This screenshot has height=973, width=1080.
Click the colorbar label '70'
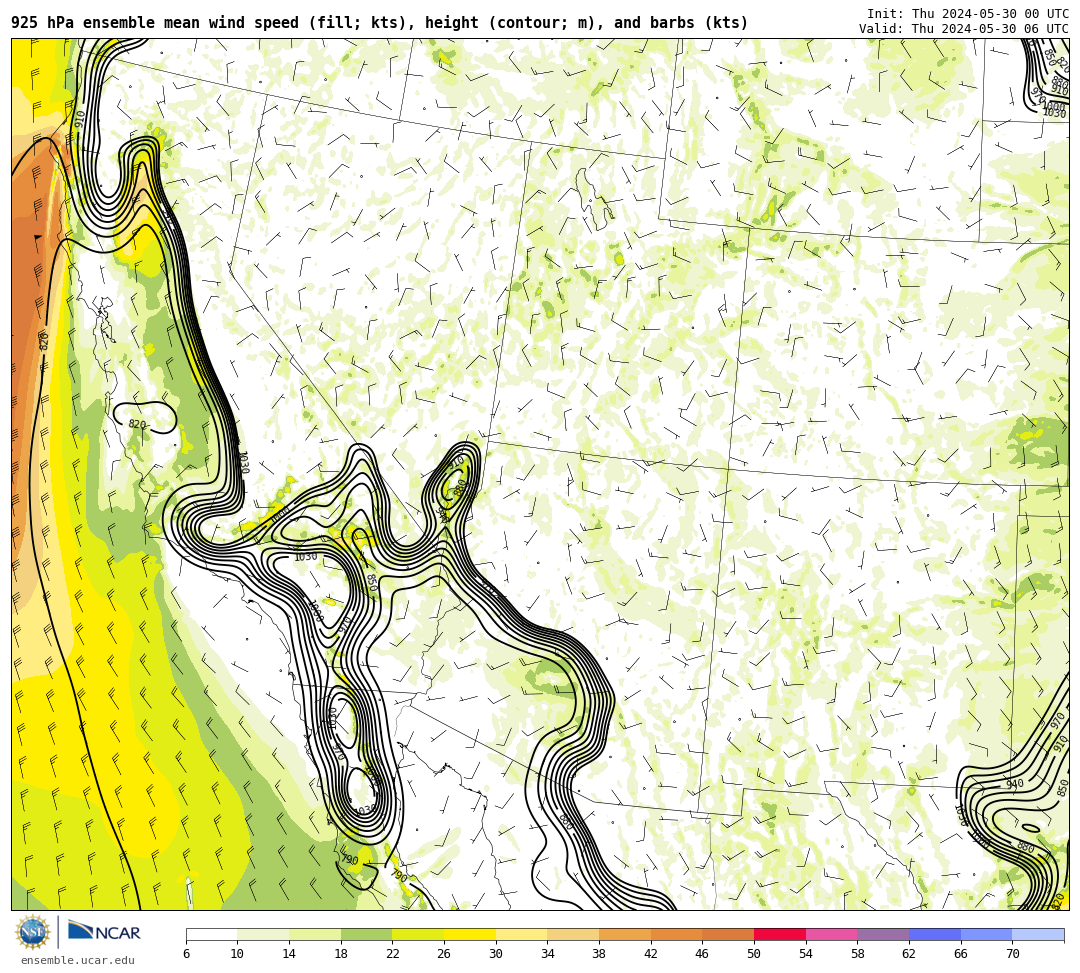tap(1012, 954)
